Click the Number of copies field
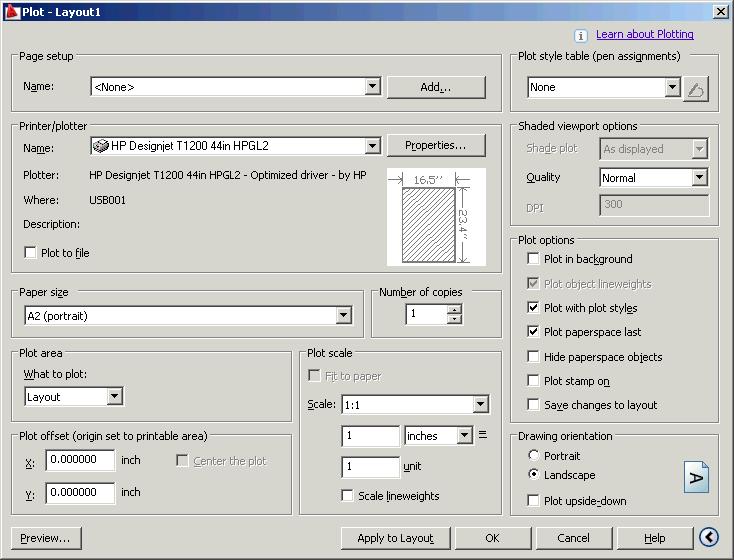 click(427, 314)
